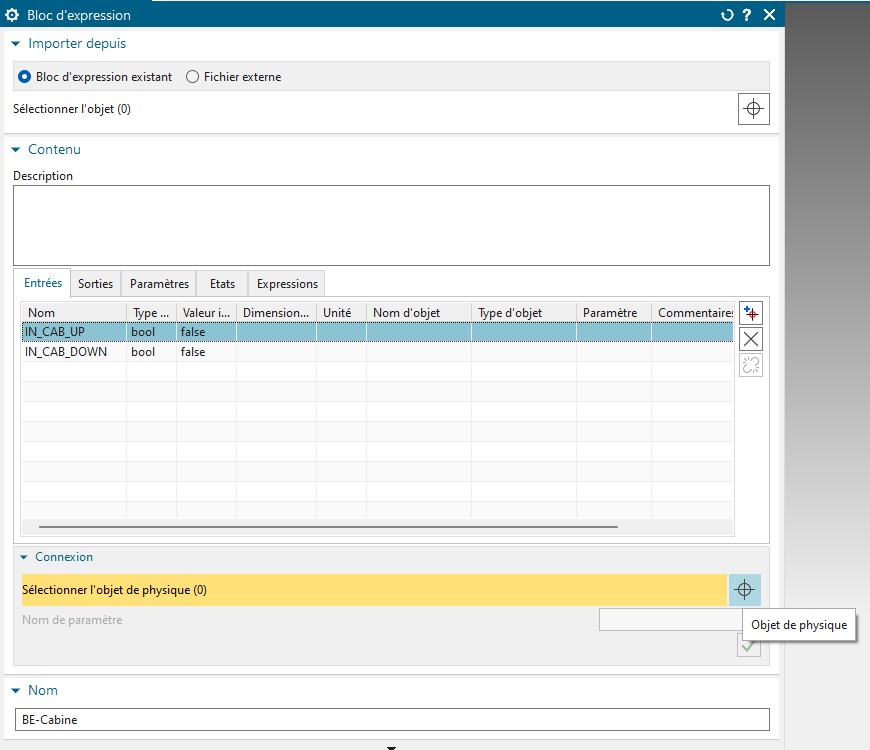Collapse the Contenu section
This screenshot has width=870, height=750.
point(16,149)
